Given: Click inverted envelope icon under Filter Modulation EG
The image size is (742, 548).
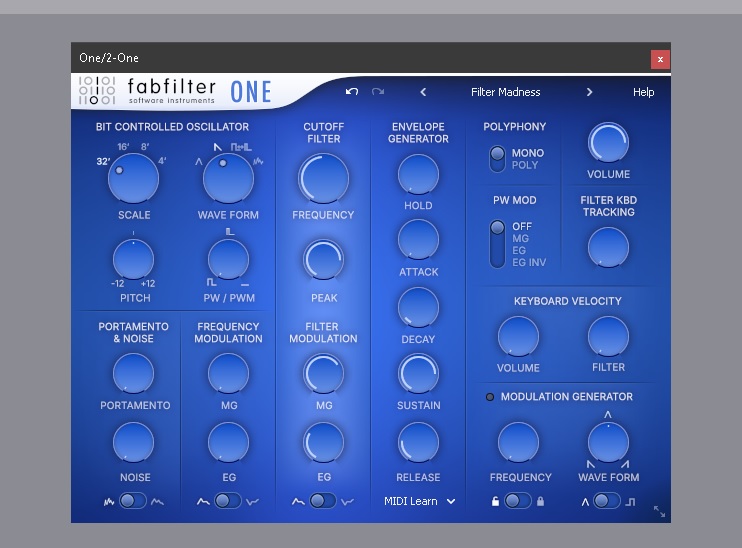Looking at the screenshot, I should tap(347, 502).
